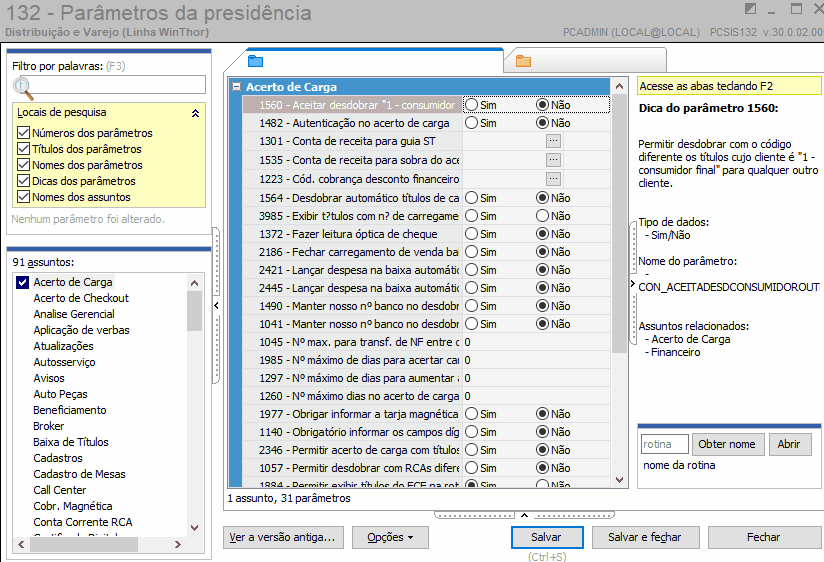Open the blue folder tab

point(255,61)
